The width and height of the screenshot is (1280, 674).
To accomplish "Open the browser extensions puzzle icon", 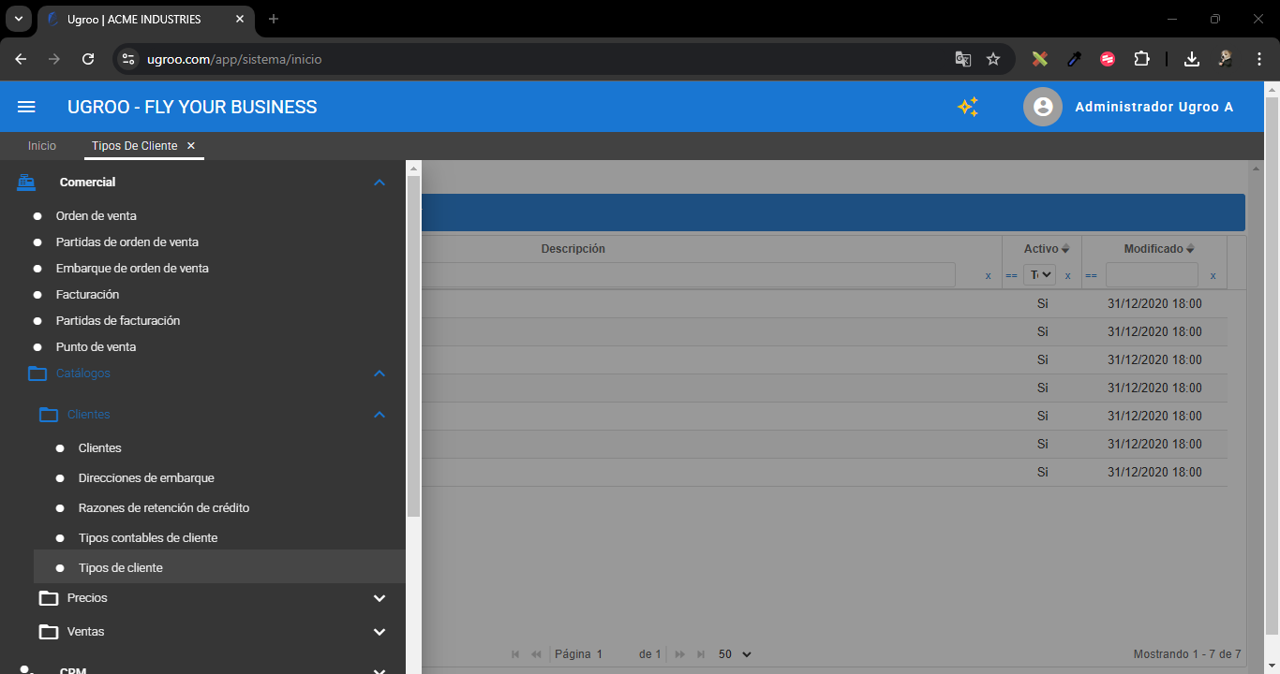I will click(x=1141, y=59).
